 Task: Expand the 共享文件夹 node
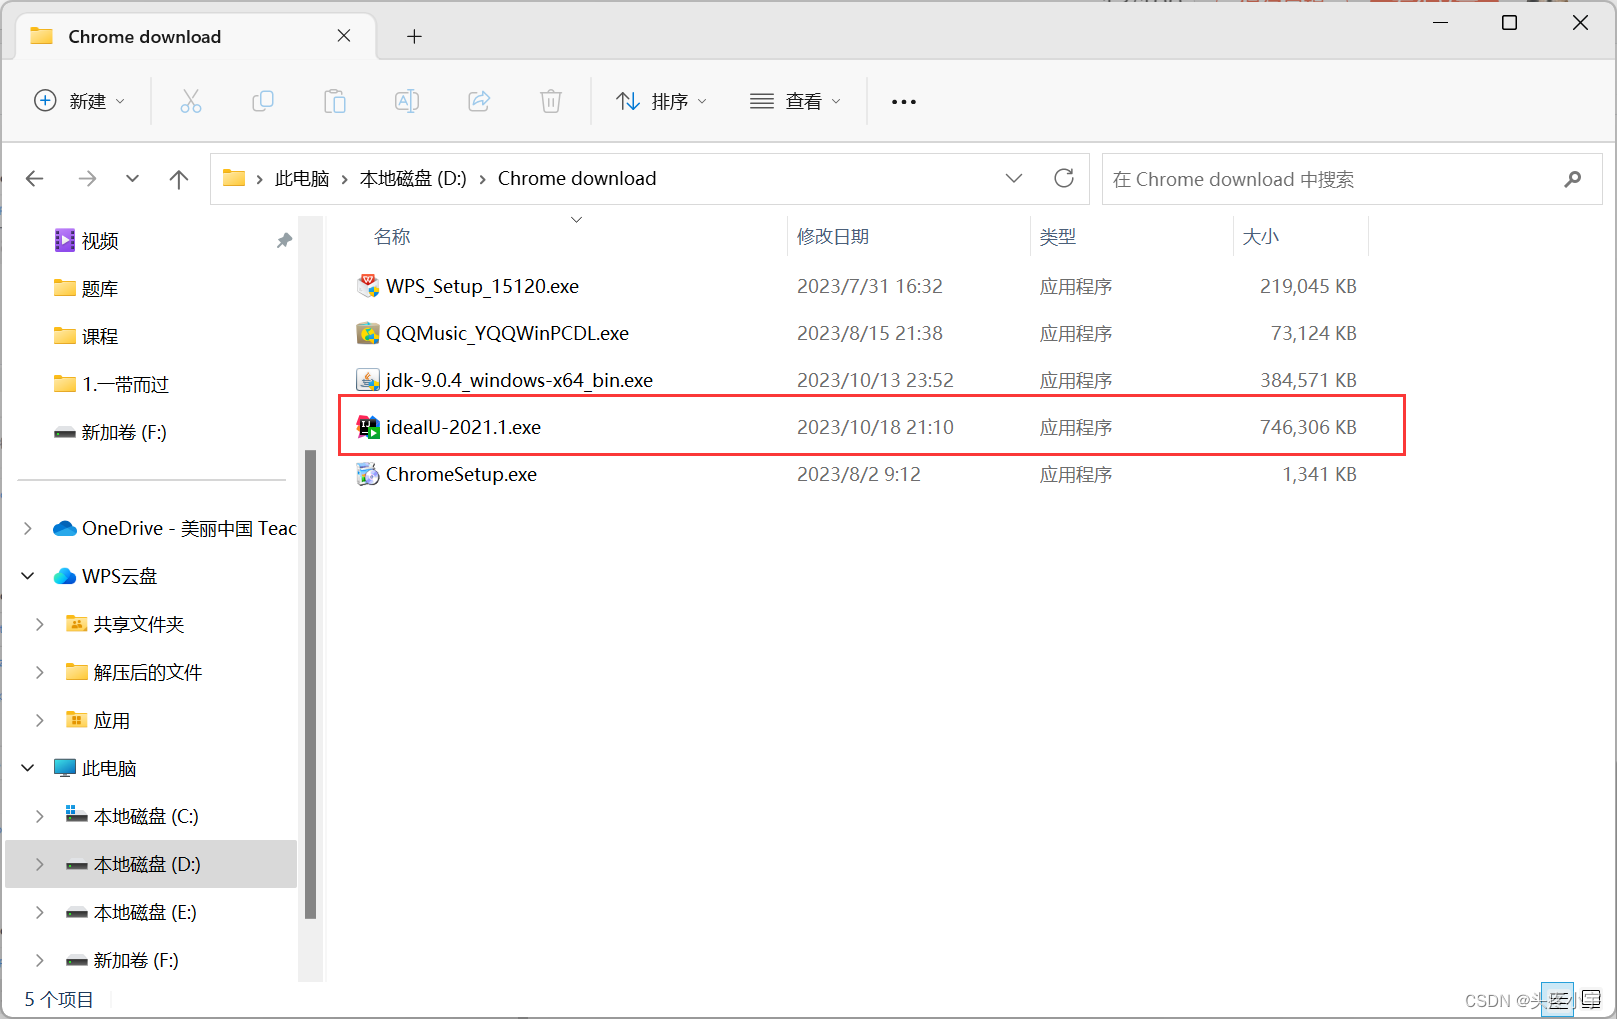click(x=40, y=624)
